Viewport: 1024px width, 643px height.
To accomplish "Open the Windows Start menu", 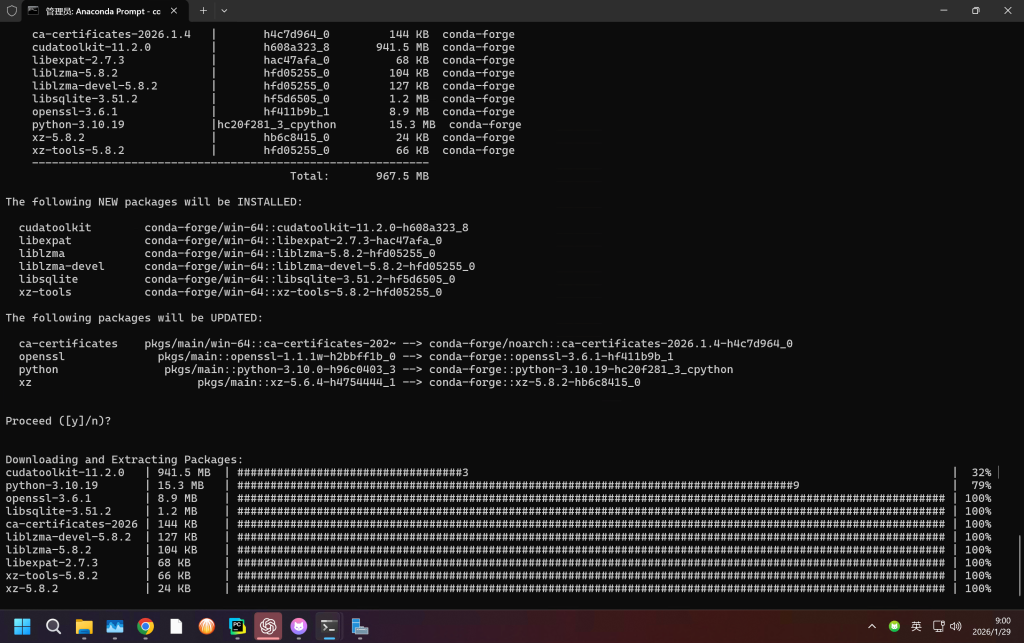I will tap(22, 627).
